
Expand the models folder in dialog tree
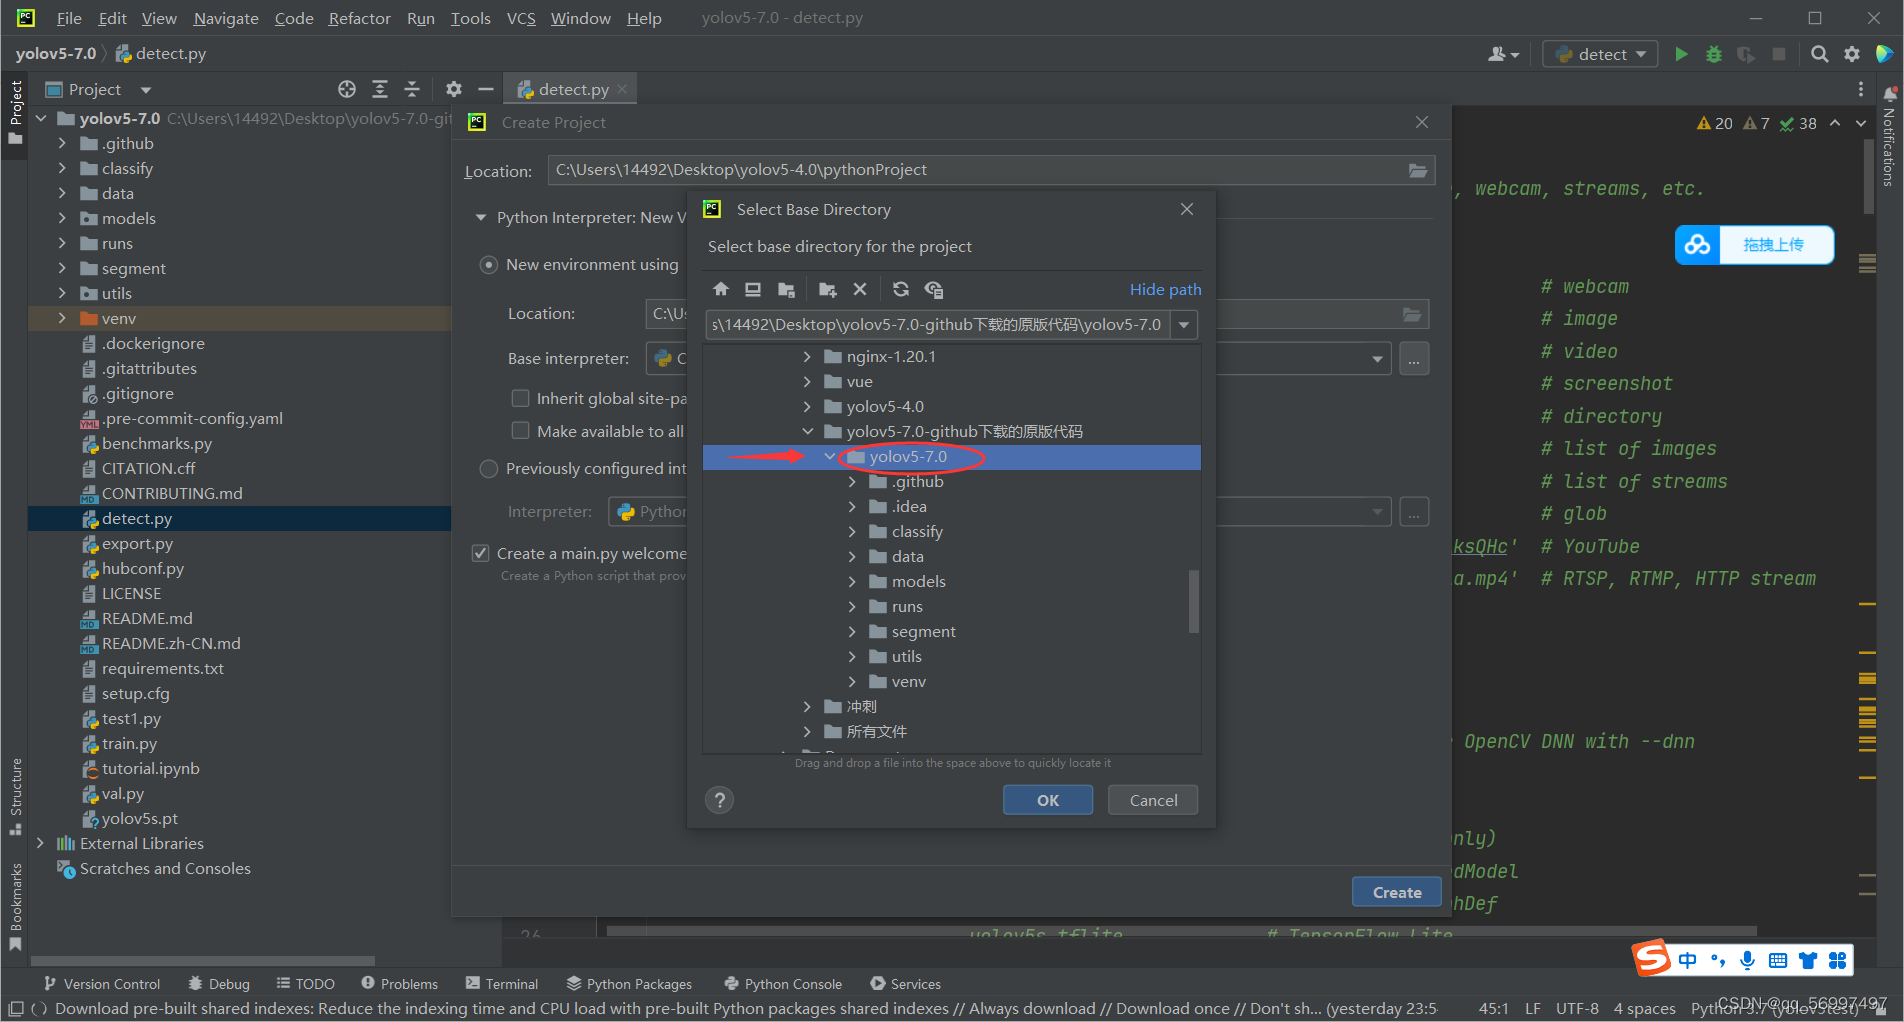pyautogui.click(x=852, y=582)
